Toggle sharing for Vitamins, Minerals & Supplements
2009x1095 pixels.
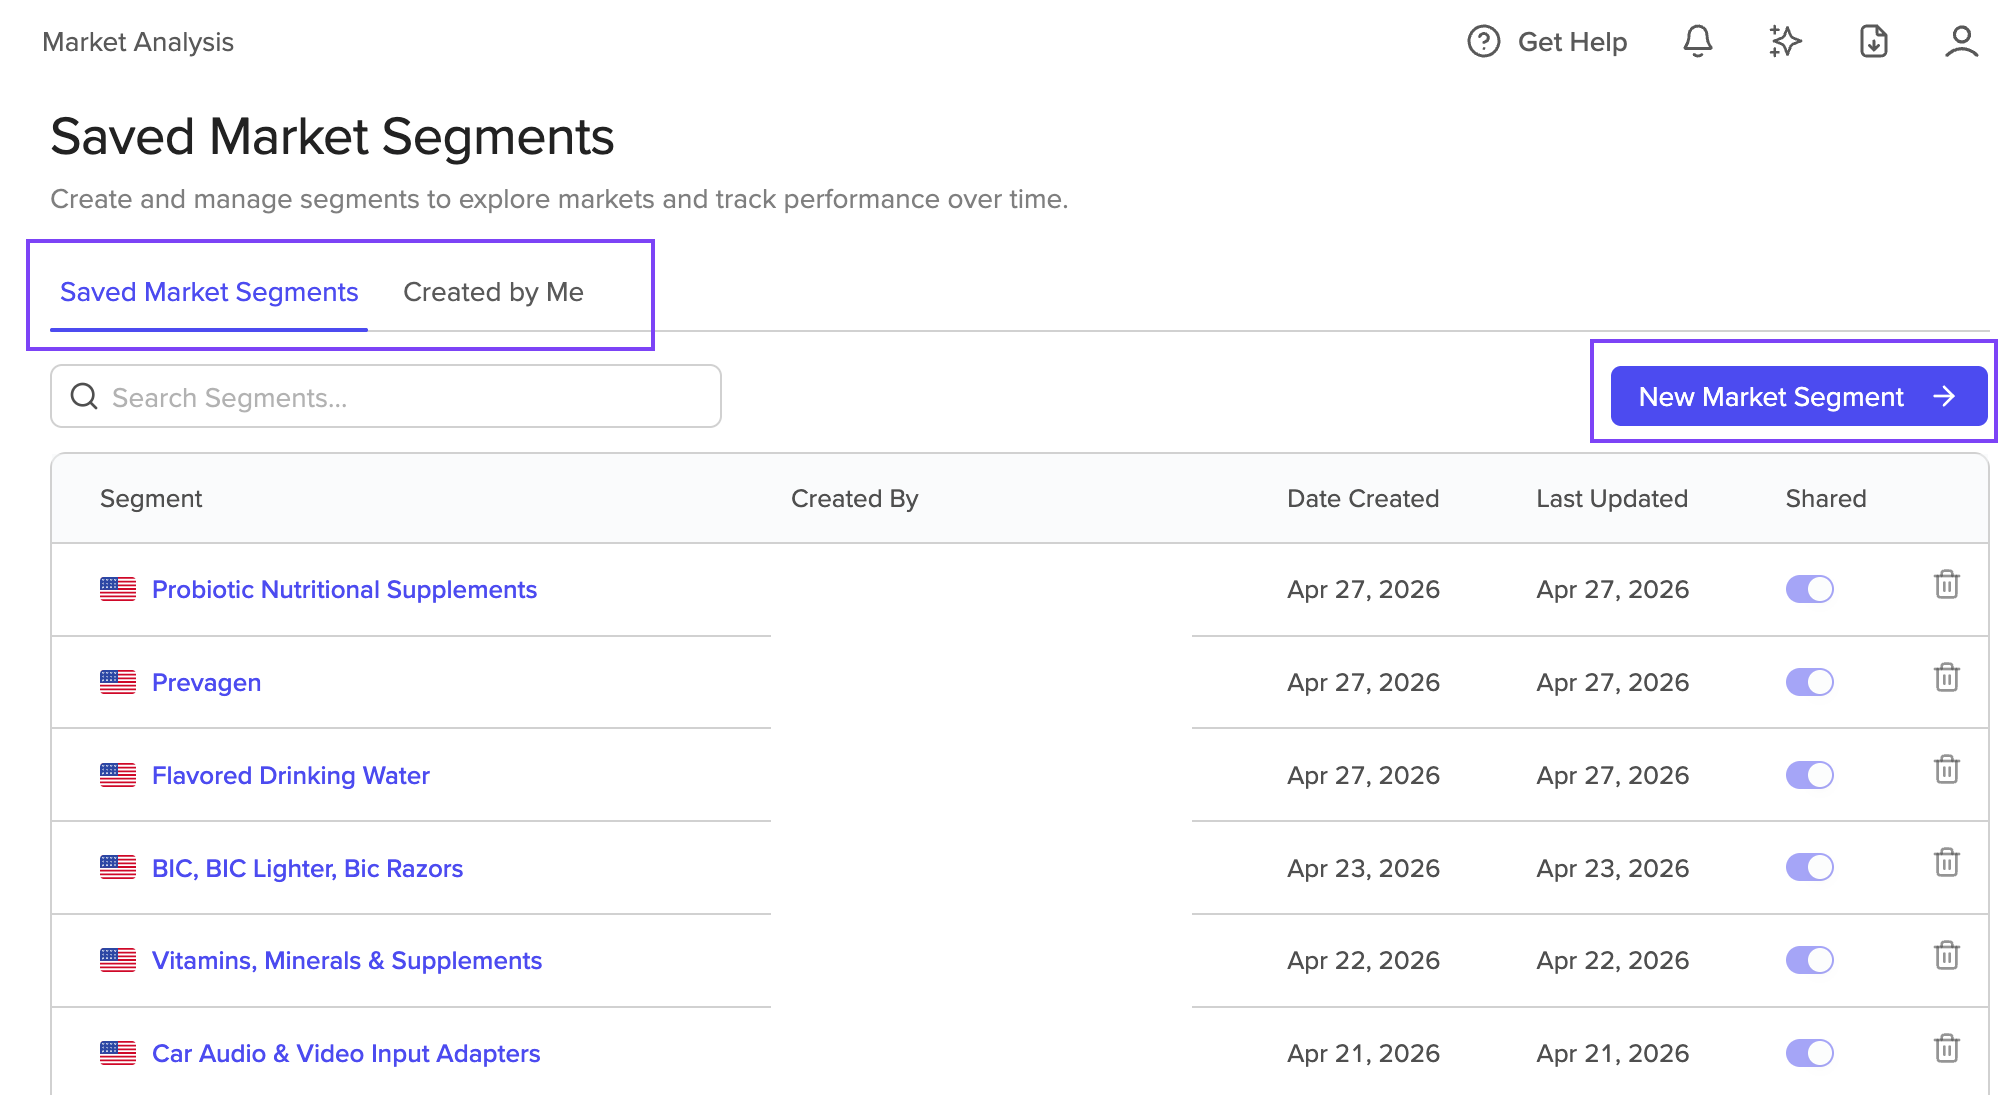[1809, 960]
